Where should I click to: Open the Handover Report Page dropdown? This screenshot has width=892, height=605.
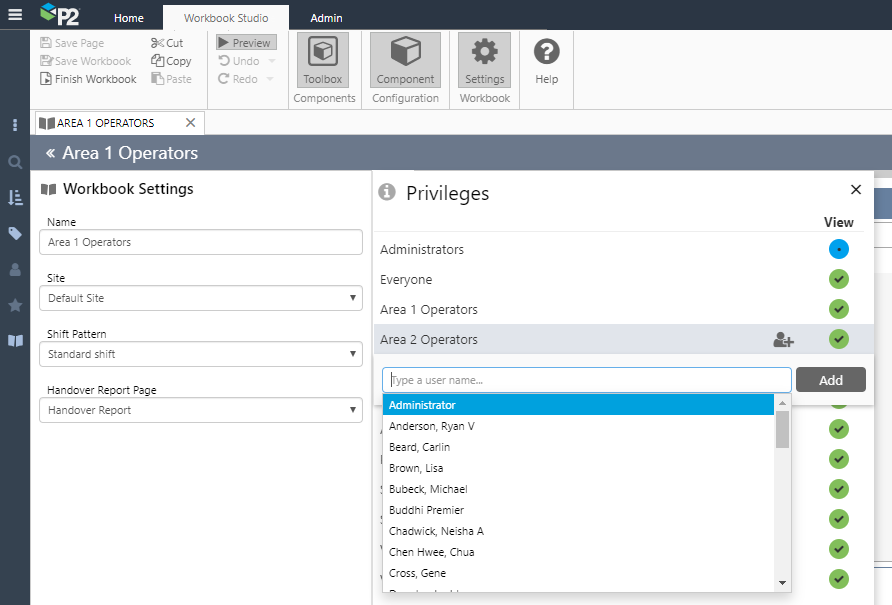click(354, 410)
